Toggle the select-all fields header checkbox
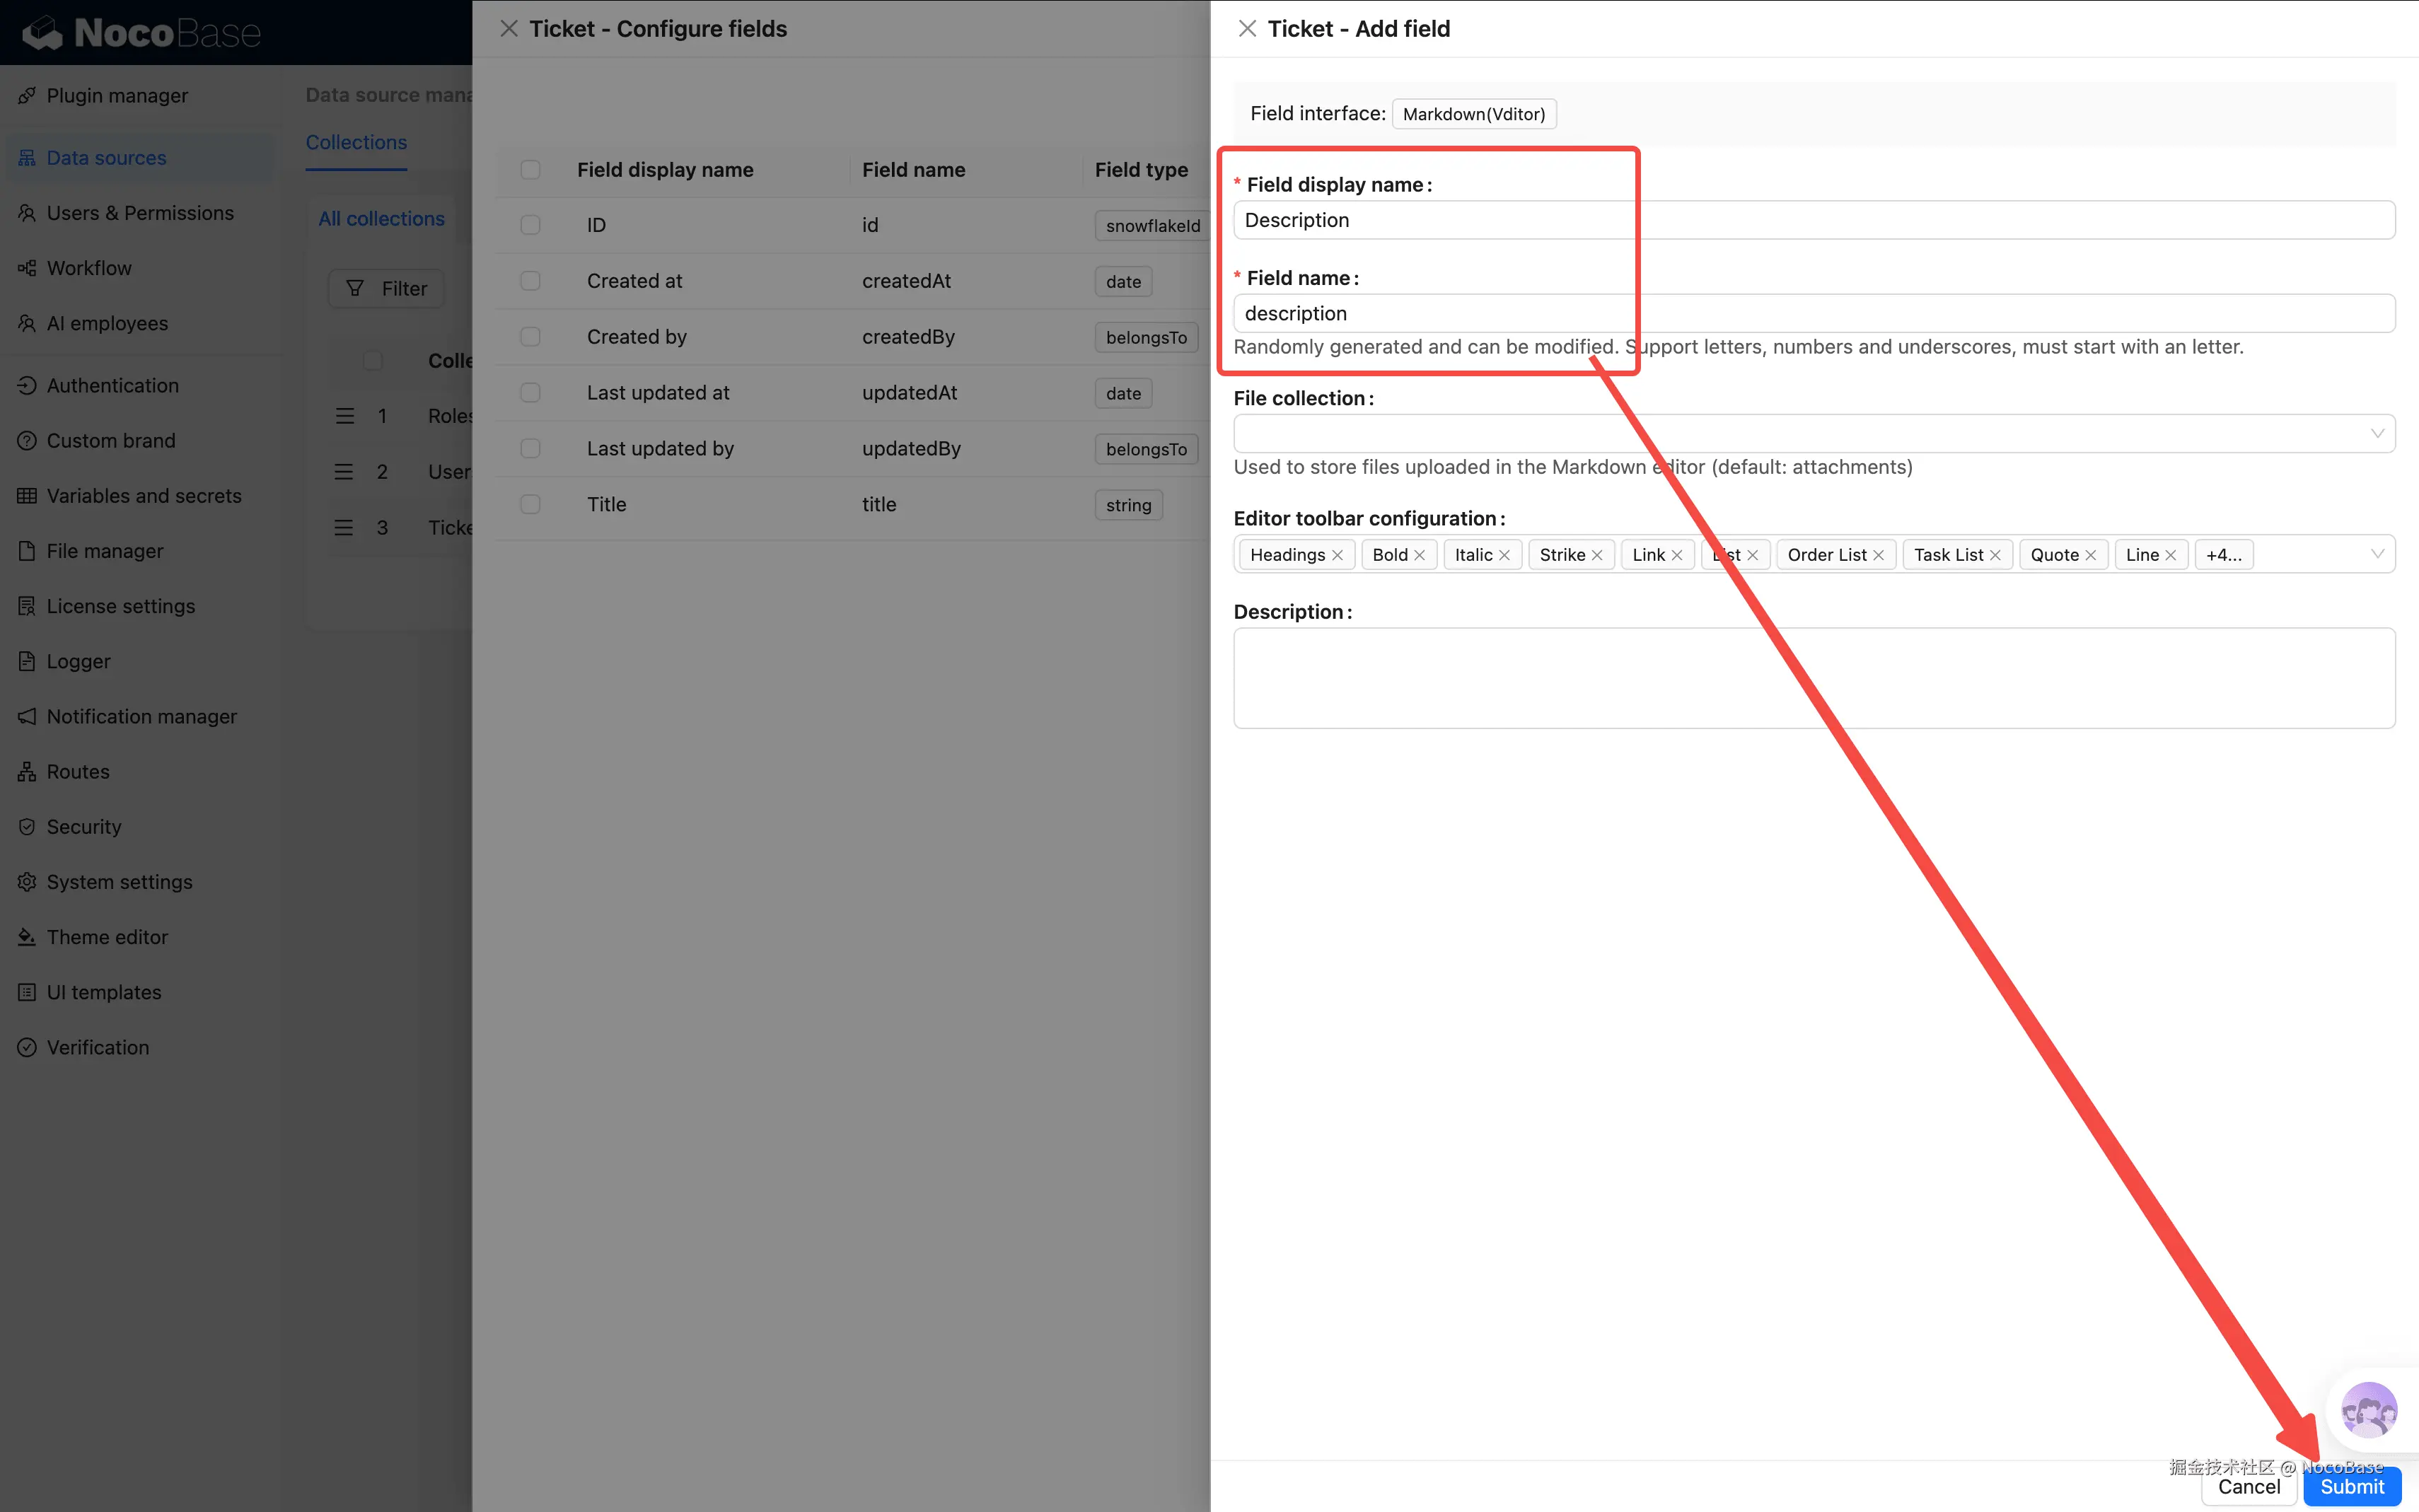Viewport: 2419px width, 1512px height. (x=530, y=170)
